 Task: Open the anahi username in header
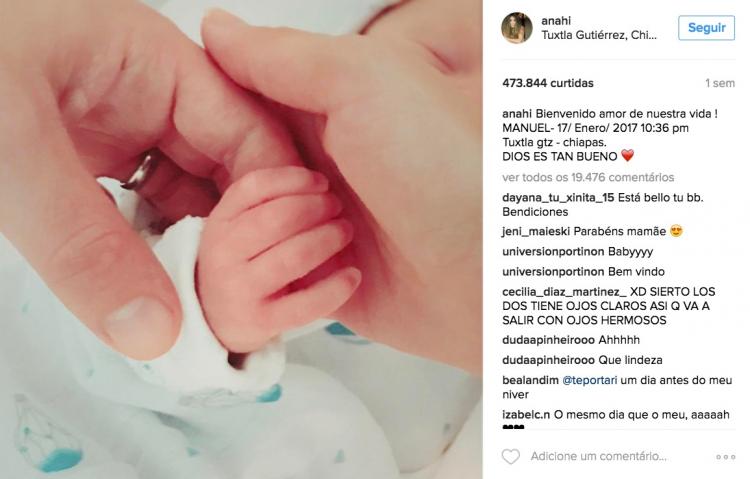(x=556, y=21)
